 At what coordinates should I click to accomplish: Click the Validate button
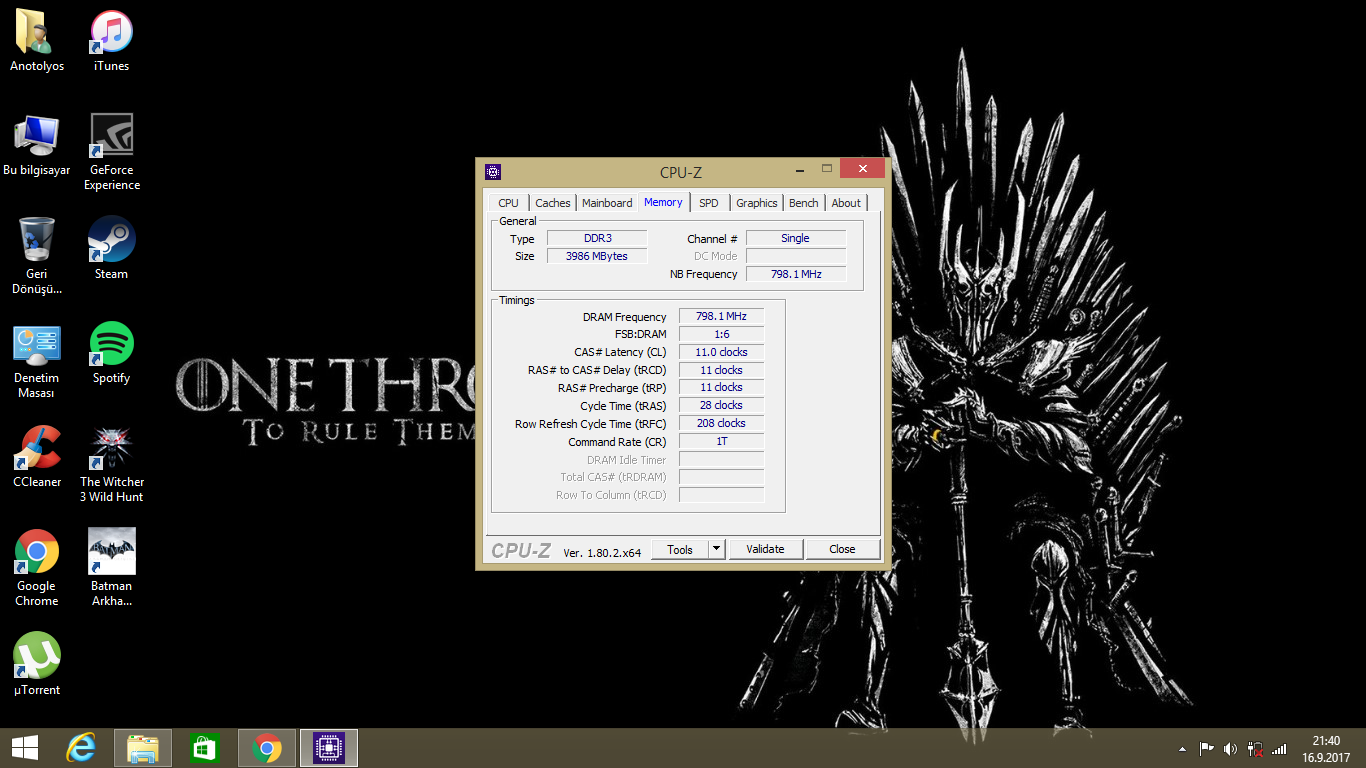point(765,549)
